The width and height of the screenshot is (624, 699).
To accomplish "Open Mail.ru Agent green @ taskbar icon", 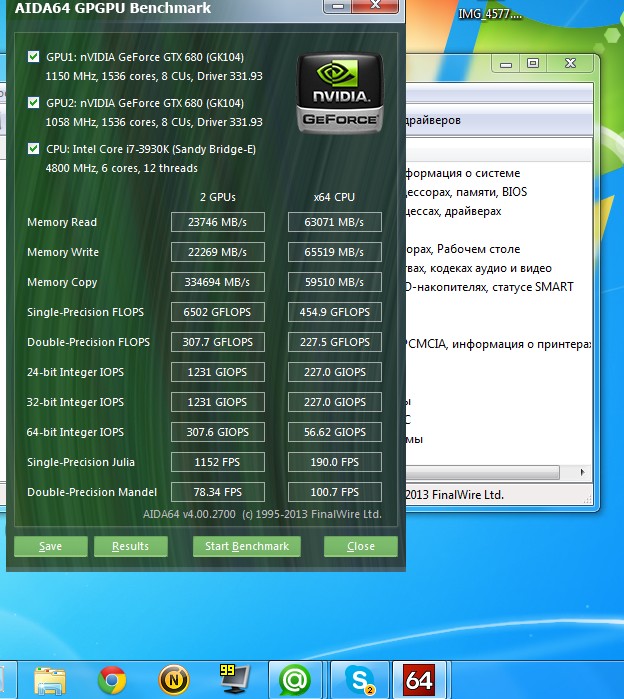I will (x=295, y=681).
